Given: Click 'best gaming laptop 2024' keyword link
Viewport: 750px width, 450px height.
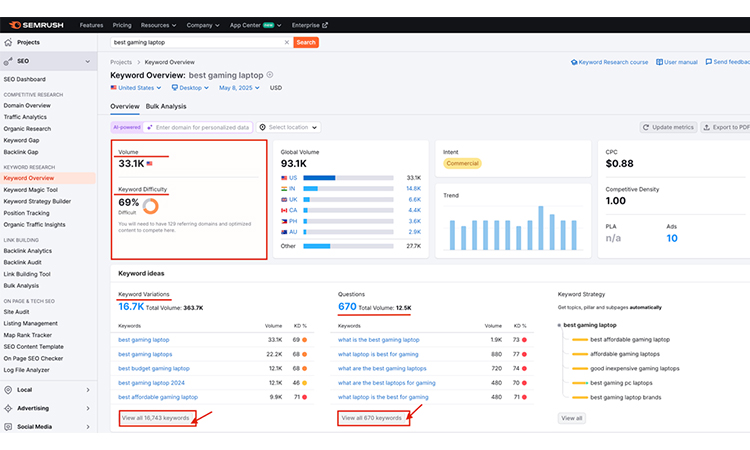Looking at the screenshot, I should coord(151,383).
